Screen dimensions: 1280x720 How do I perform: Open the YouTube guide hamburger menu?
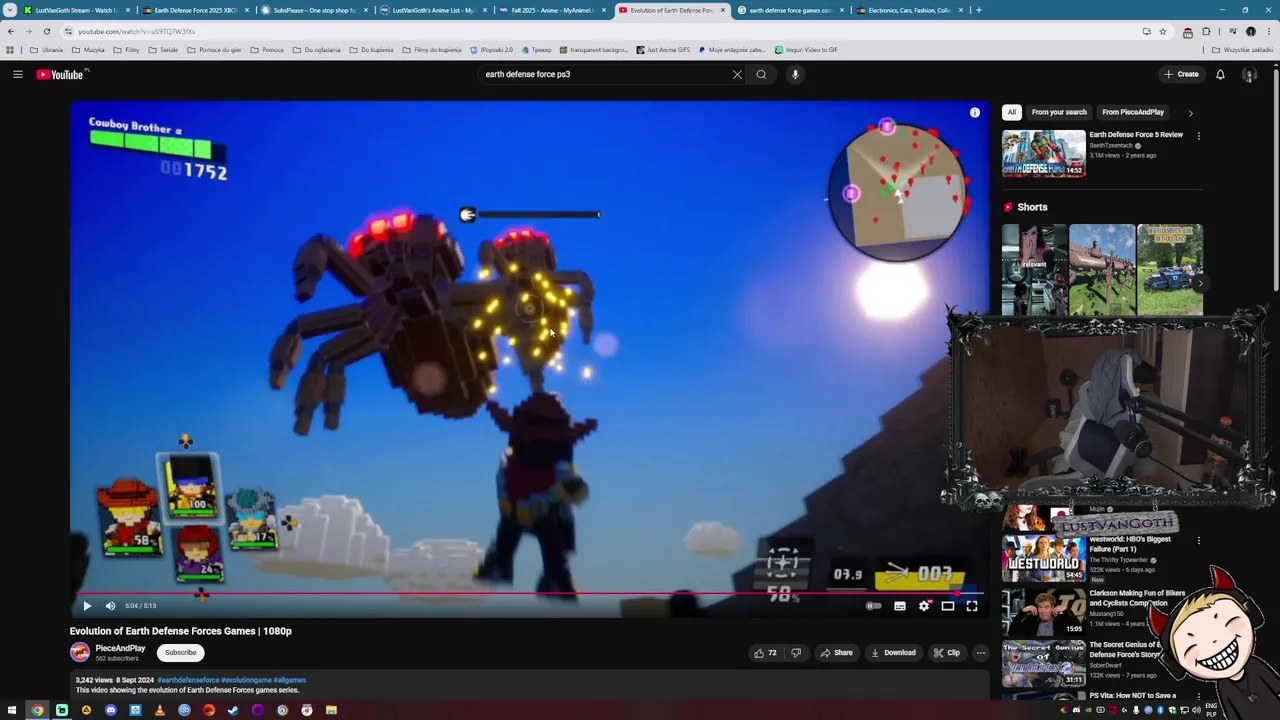tap(18, 74)
